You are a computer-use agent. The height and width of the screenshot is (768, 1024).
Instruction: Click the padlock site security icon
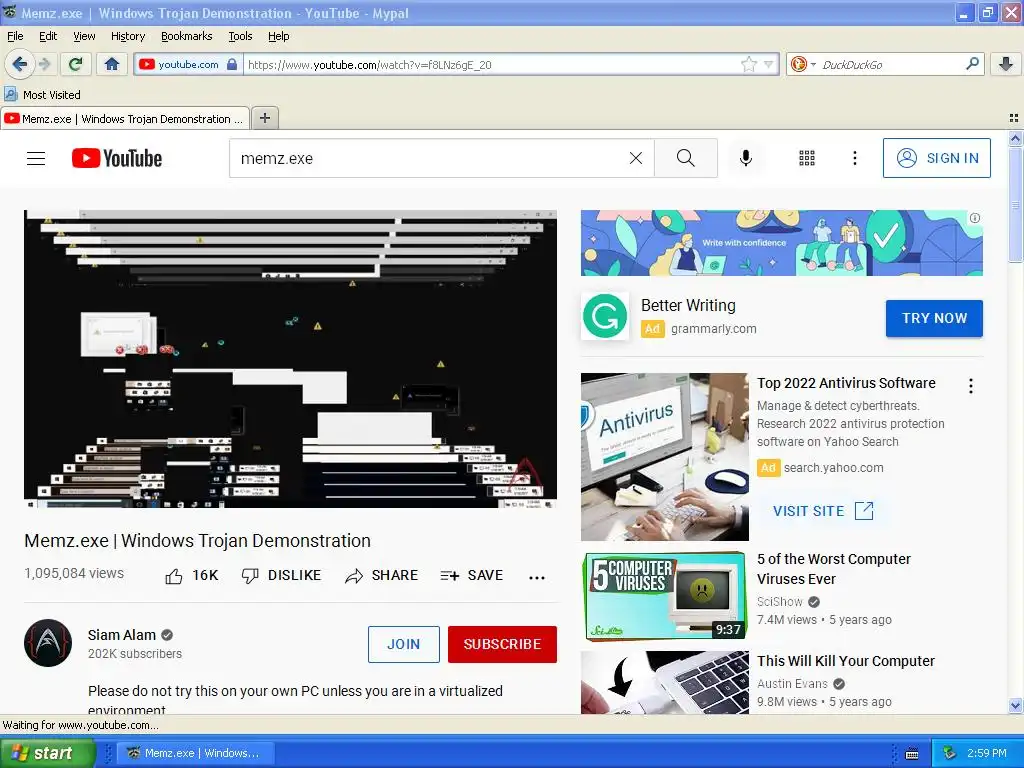click(x=232, y=64)
